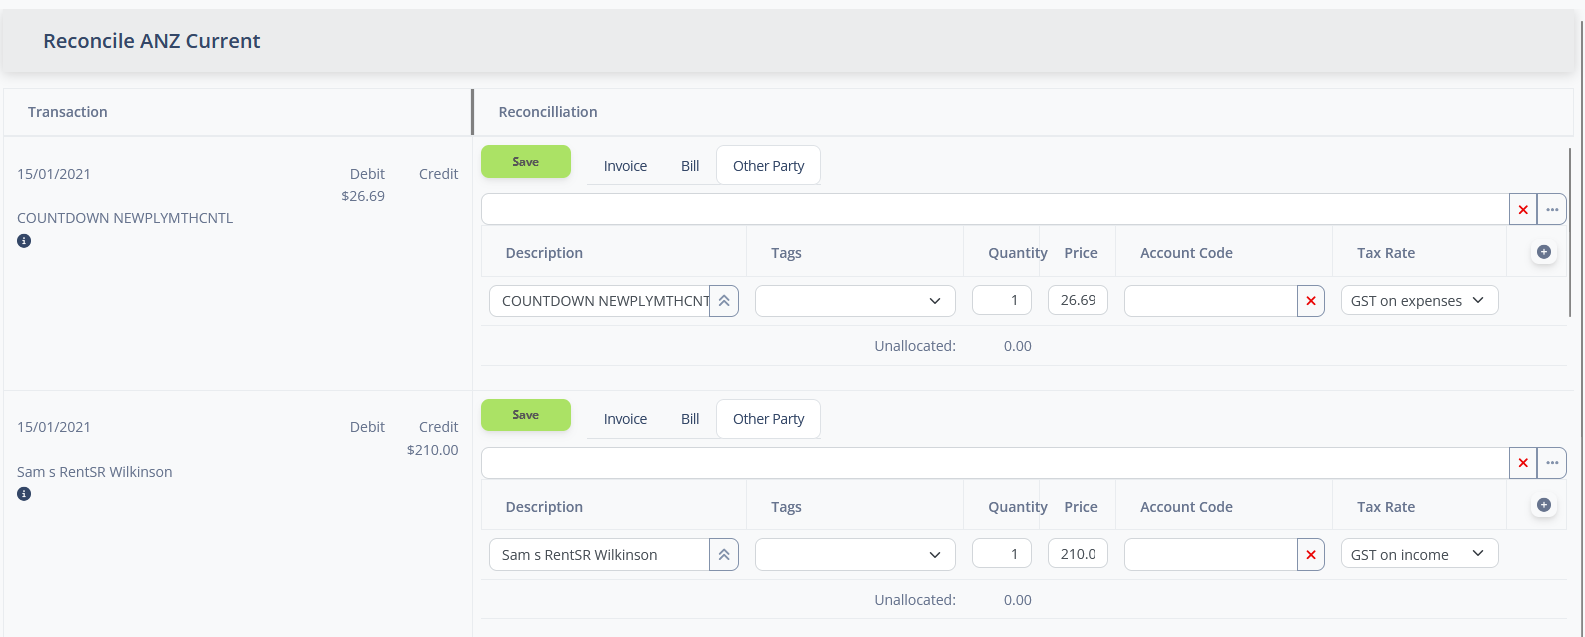Open ellipsis options for COUNTDOWN other party field
The height and width of the screenshot is (637, 1585).
point(1551,209)
